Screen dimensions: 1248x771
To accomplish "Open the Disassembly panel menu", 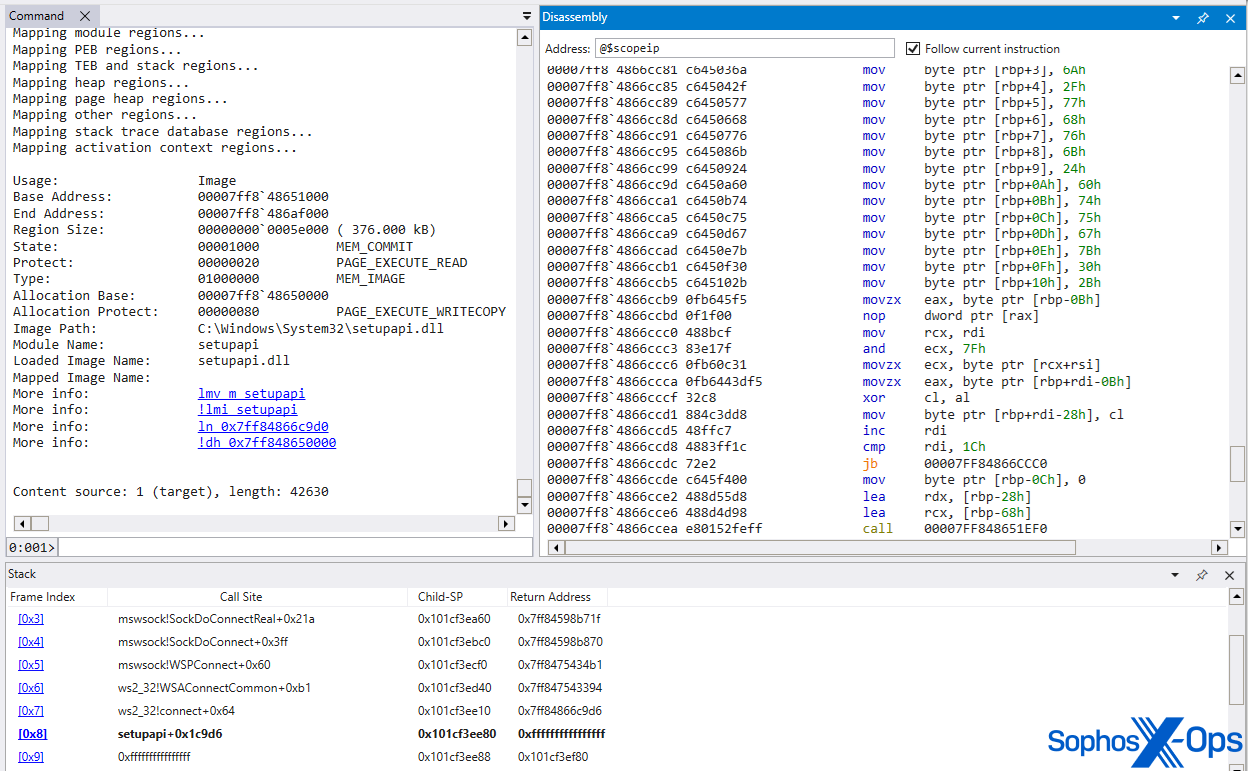I will coord(1174,17).
